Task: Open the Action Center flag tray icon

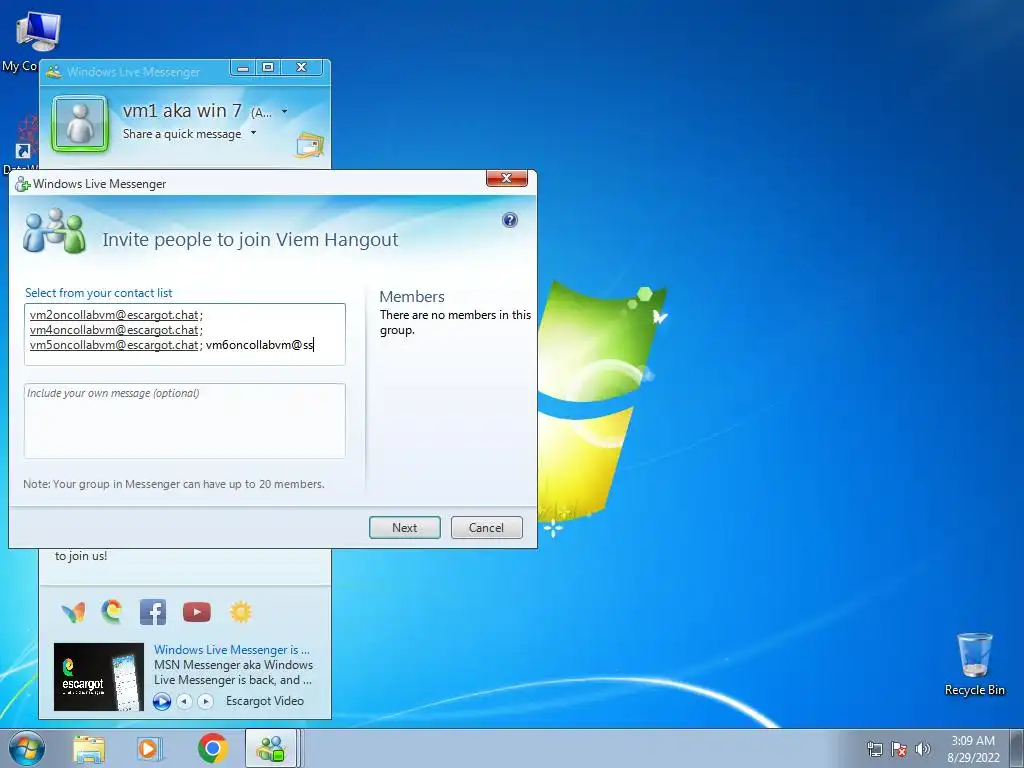Action: pos(899,749)
